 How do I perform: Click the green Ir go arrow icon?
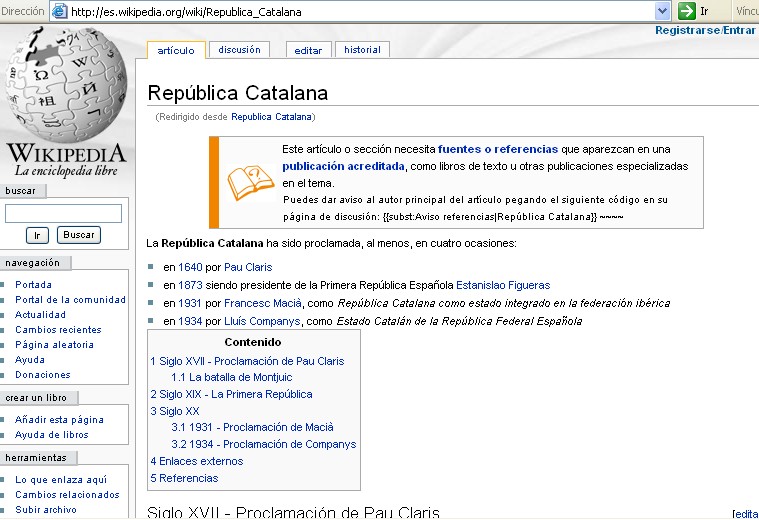coord(686,11)
